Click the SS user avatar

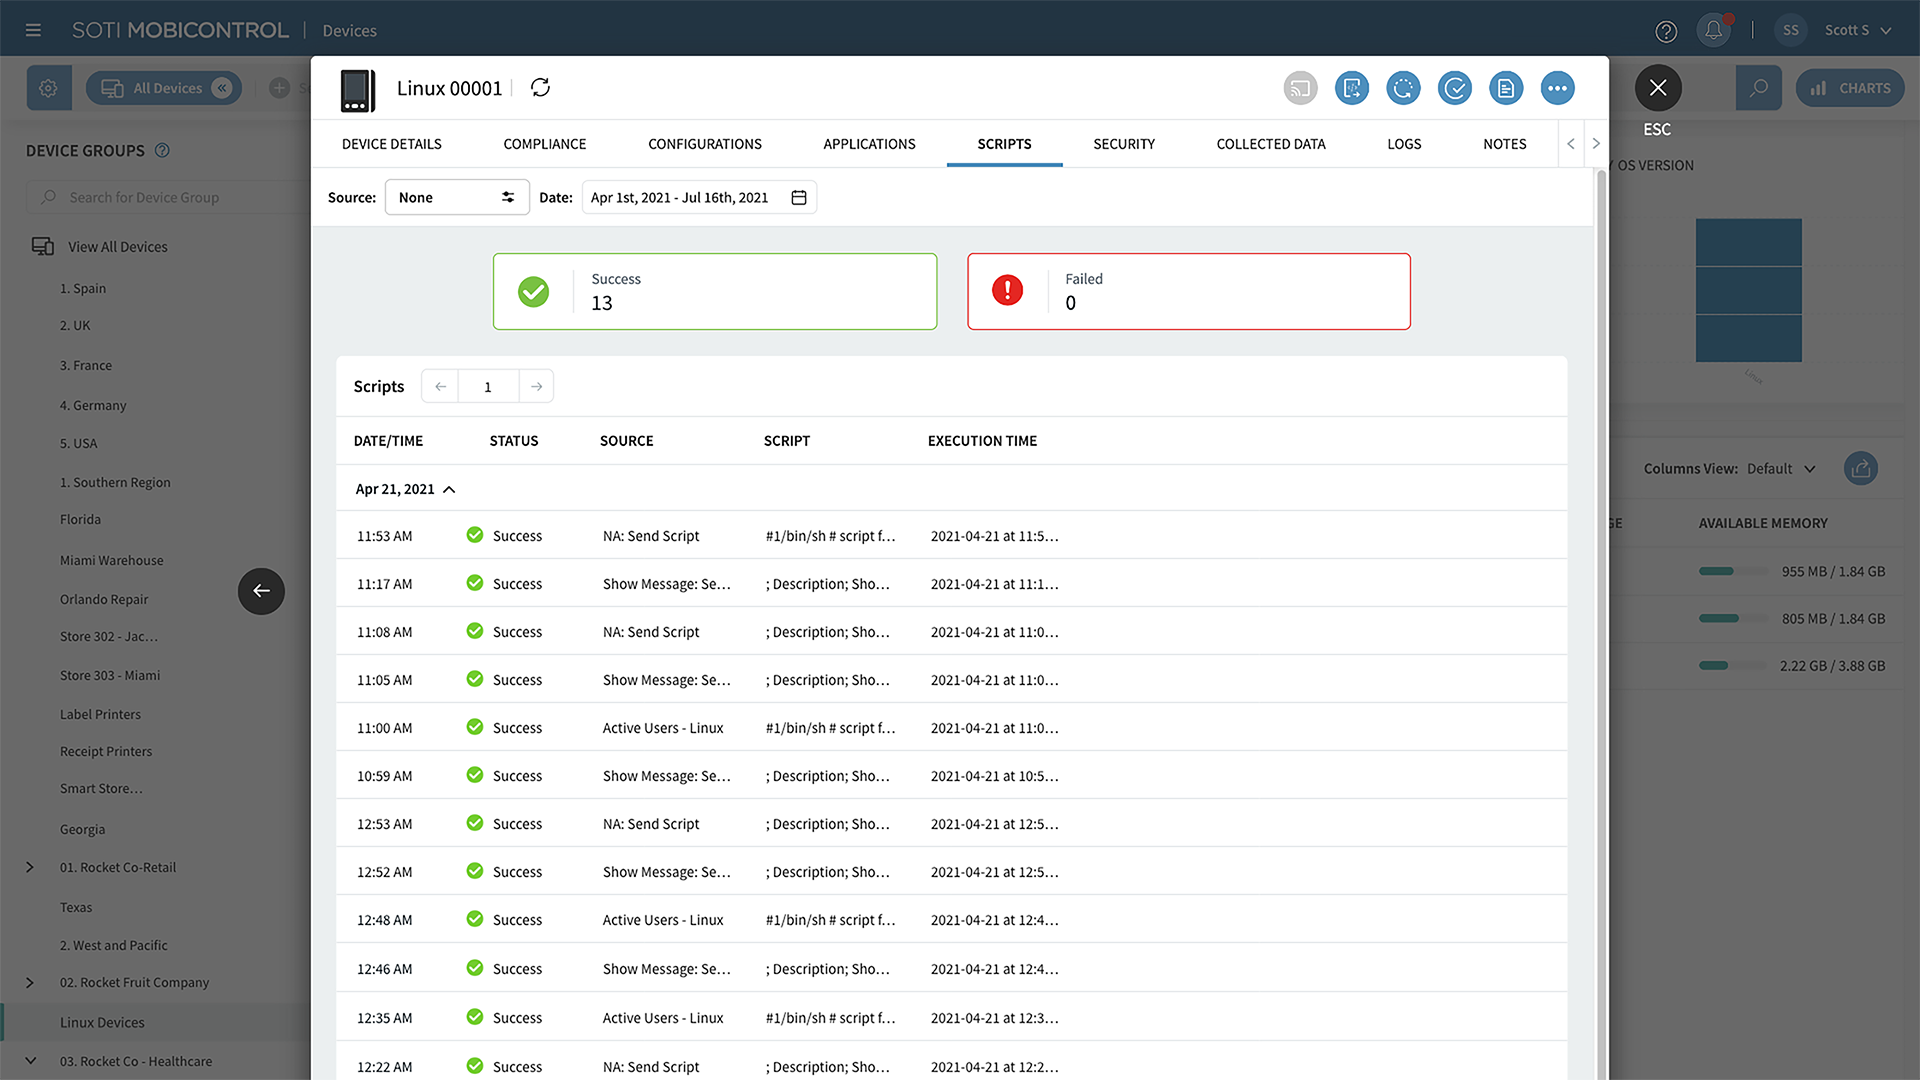[x=1791, y=30]
